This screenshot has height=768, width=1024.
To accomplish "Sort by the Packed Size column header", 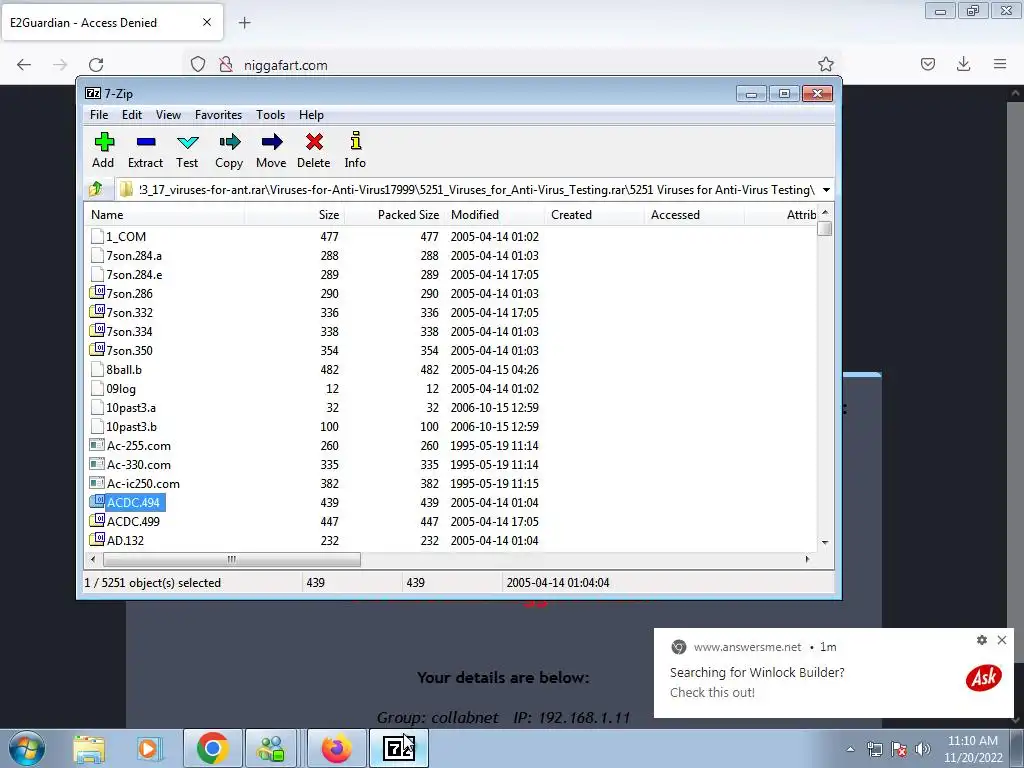I will tap(394, 215).
